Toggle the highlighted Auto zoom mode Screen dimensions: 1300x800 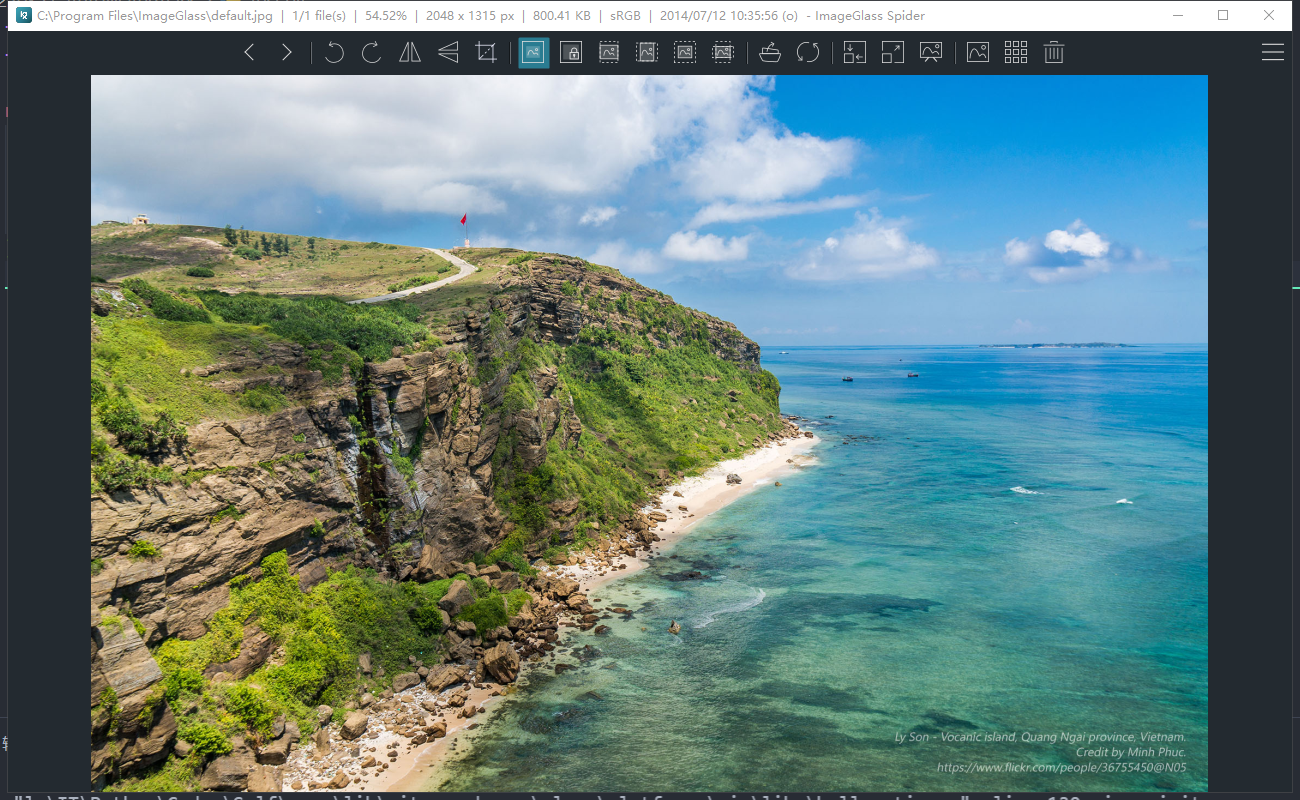tap(533, 53)
